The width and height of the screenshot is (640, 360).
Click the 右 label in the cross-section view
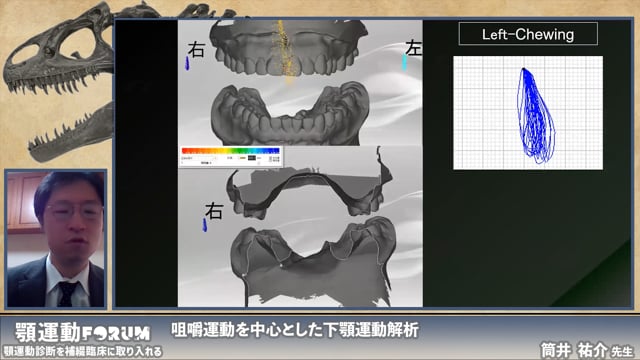coord(214,211)
